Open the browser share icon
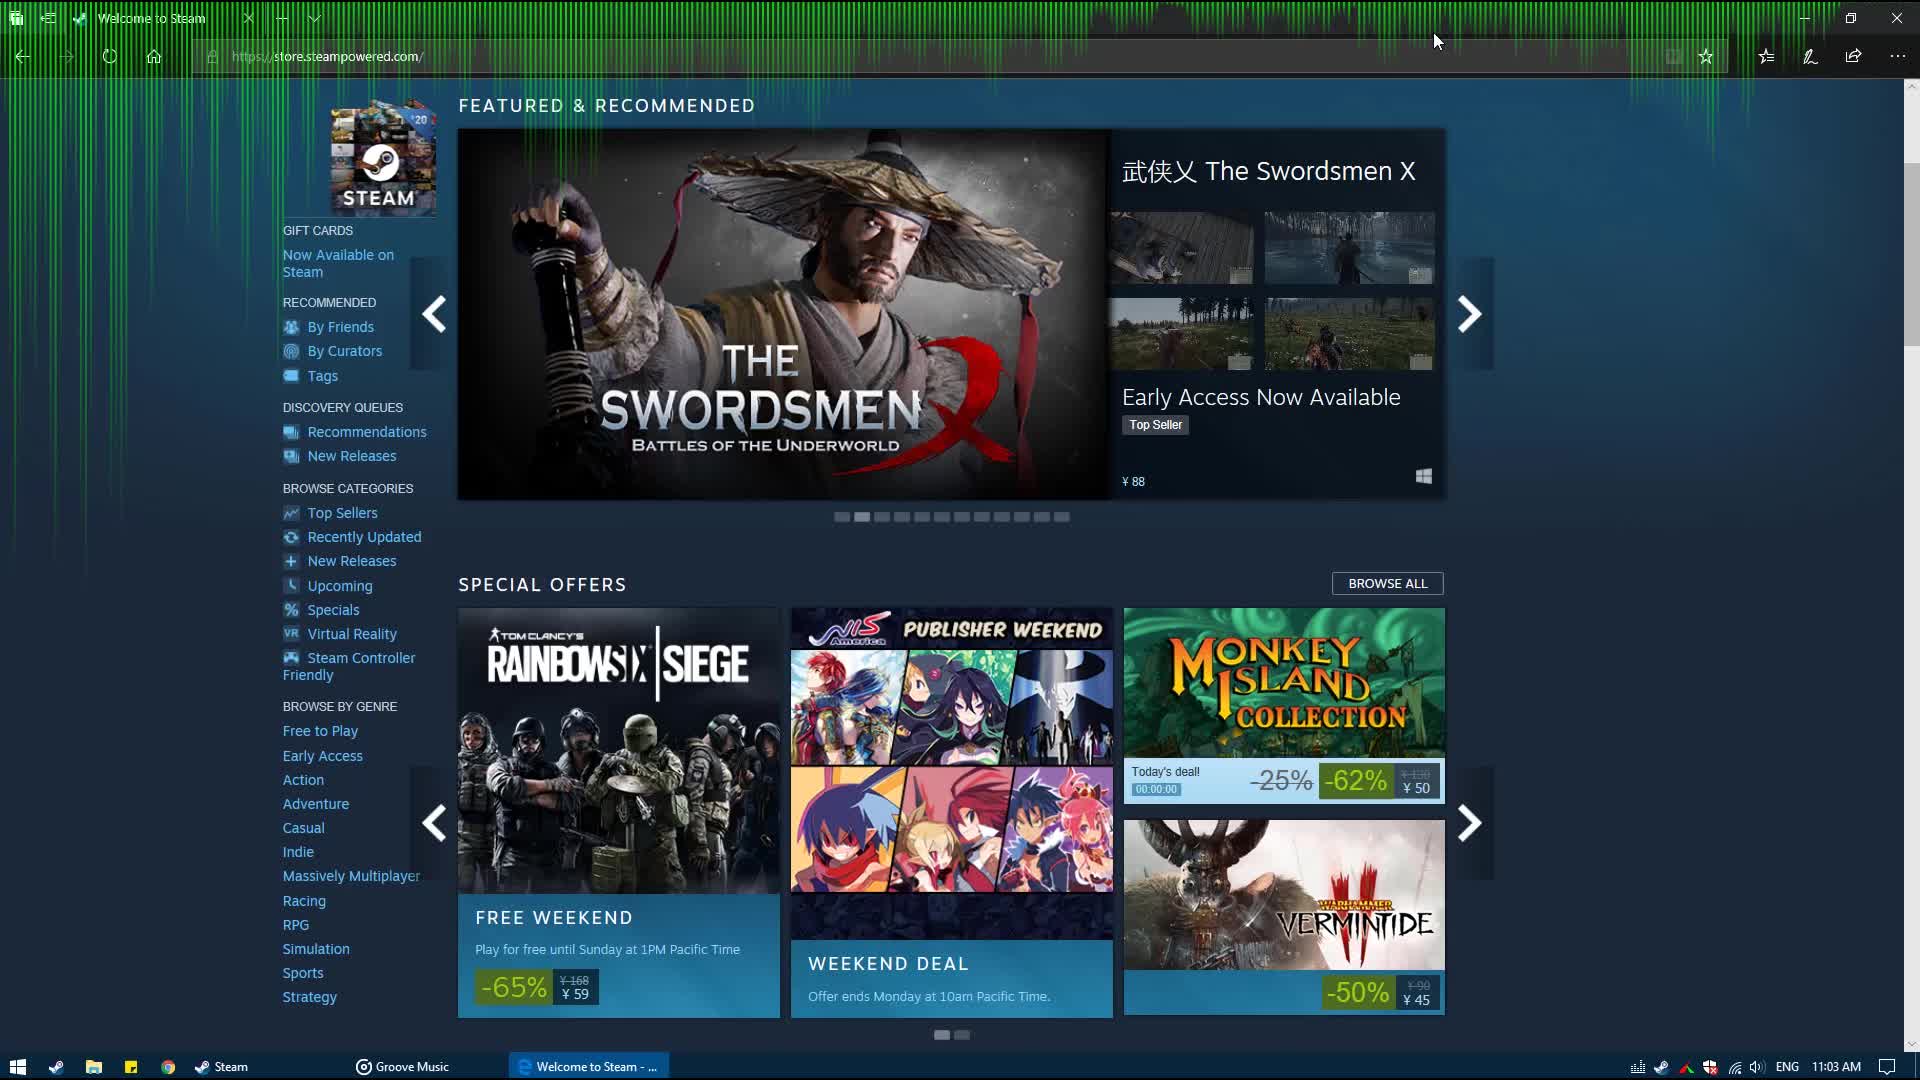The height and width of the screenshot is (1080, 1920). (x=1853, y=57)
